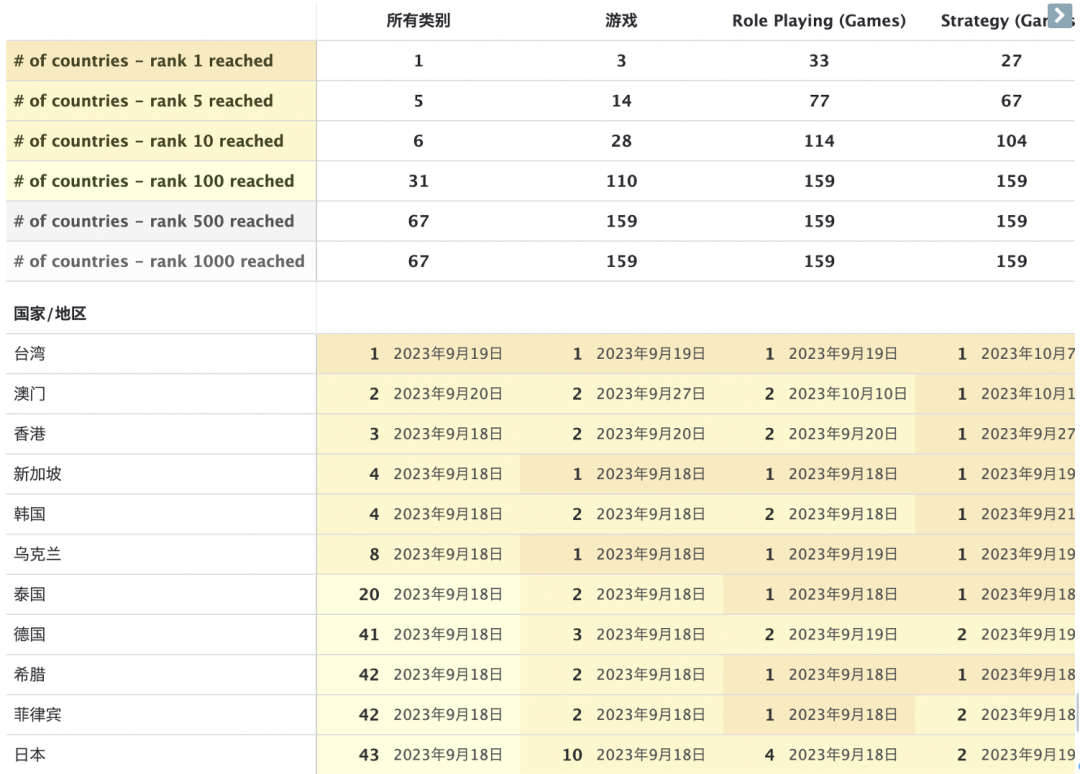Select the 所有类别 column header

click(418, 21)
